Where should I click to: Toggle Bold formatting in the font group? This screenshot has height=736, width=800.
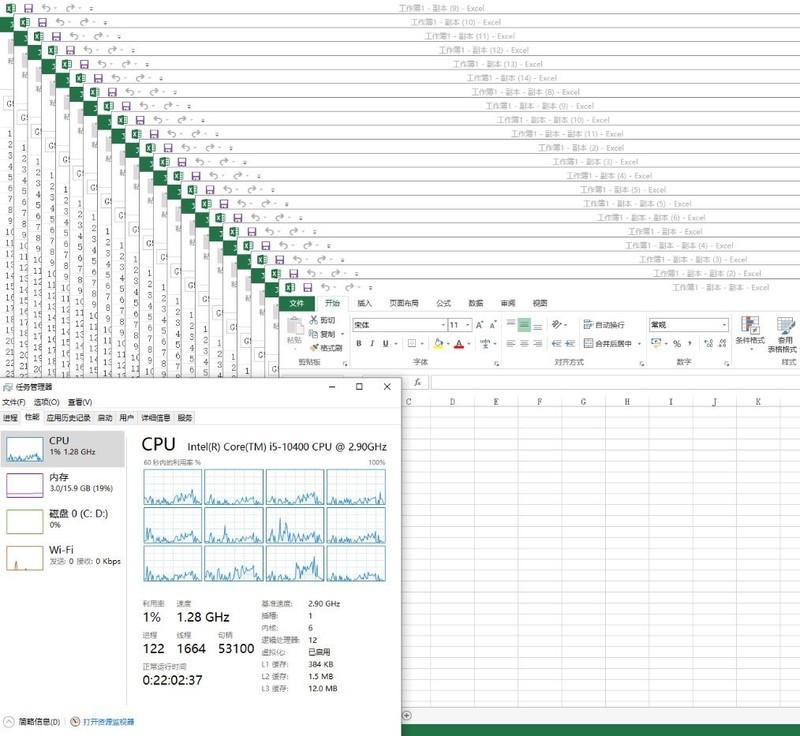coord(357,344)
